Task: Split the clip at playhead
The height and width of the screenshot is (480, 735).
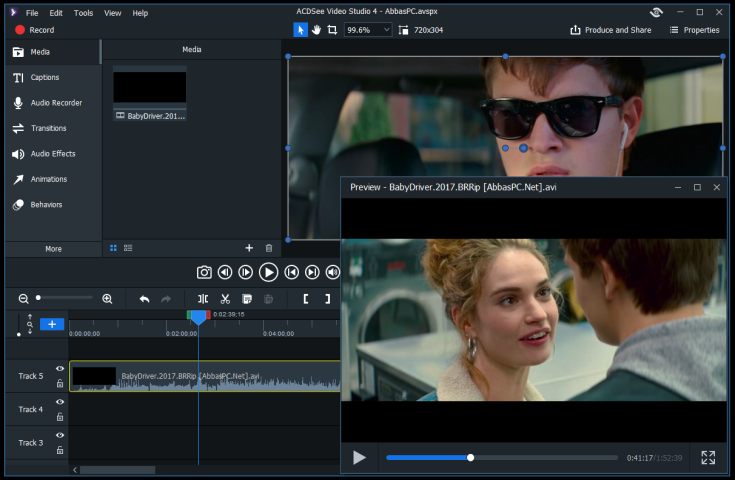Action: pos(203,299)
